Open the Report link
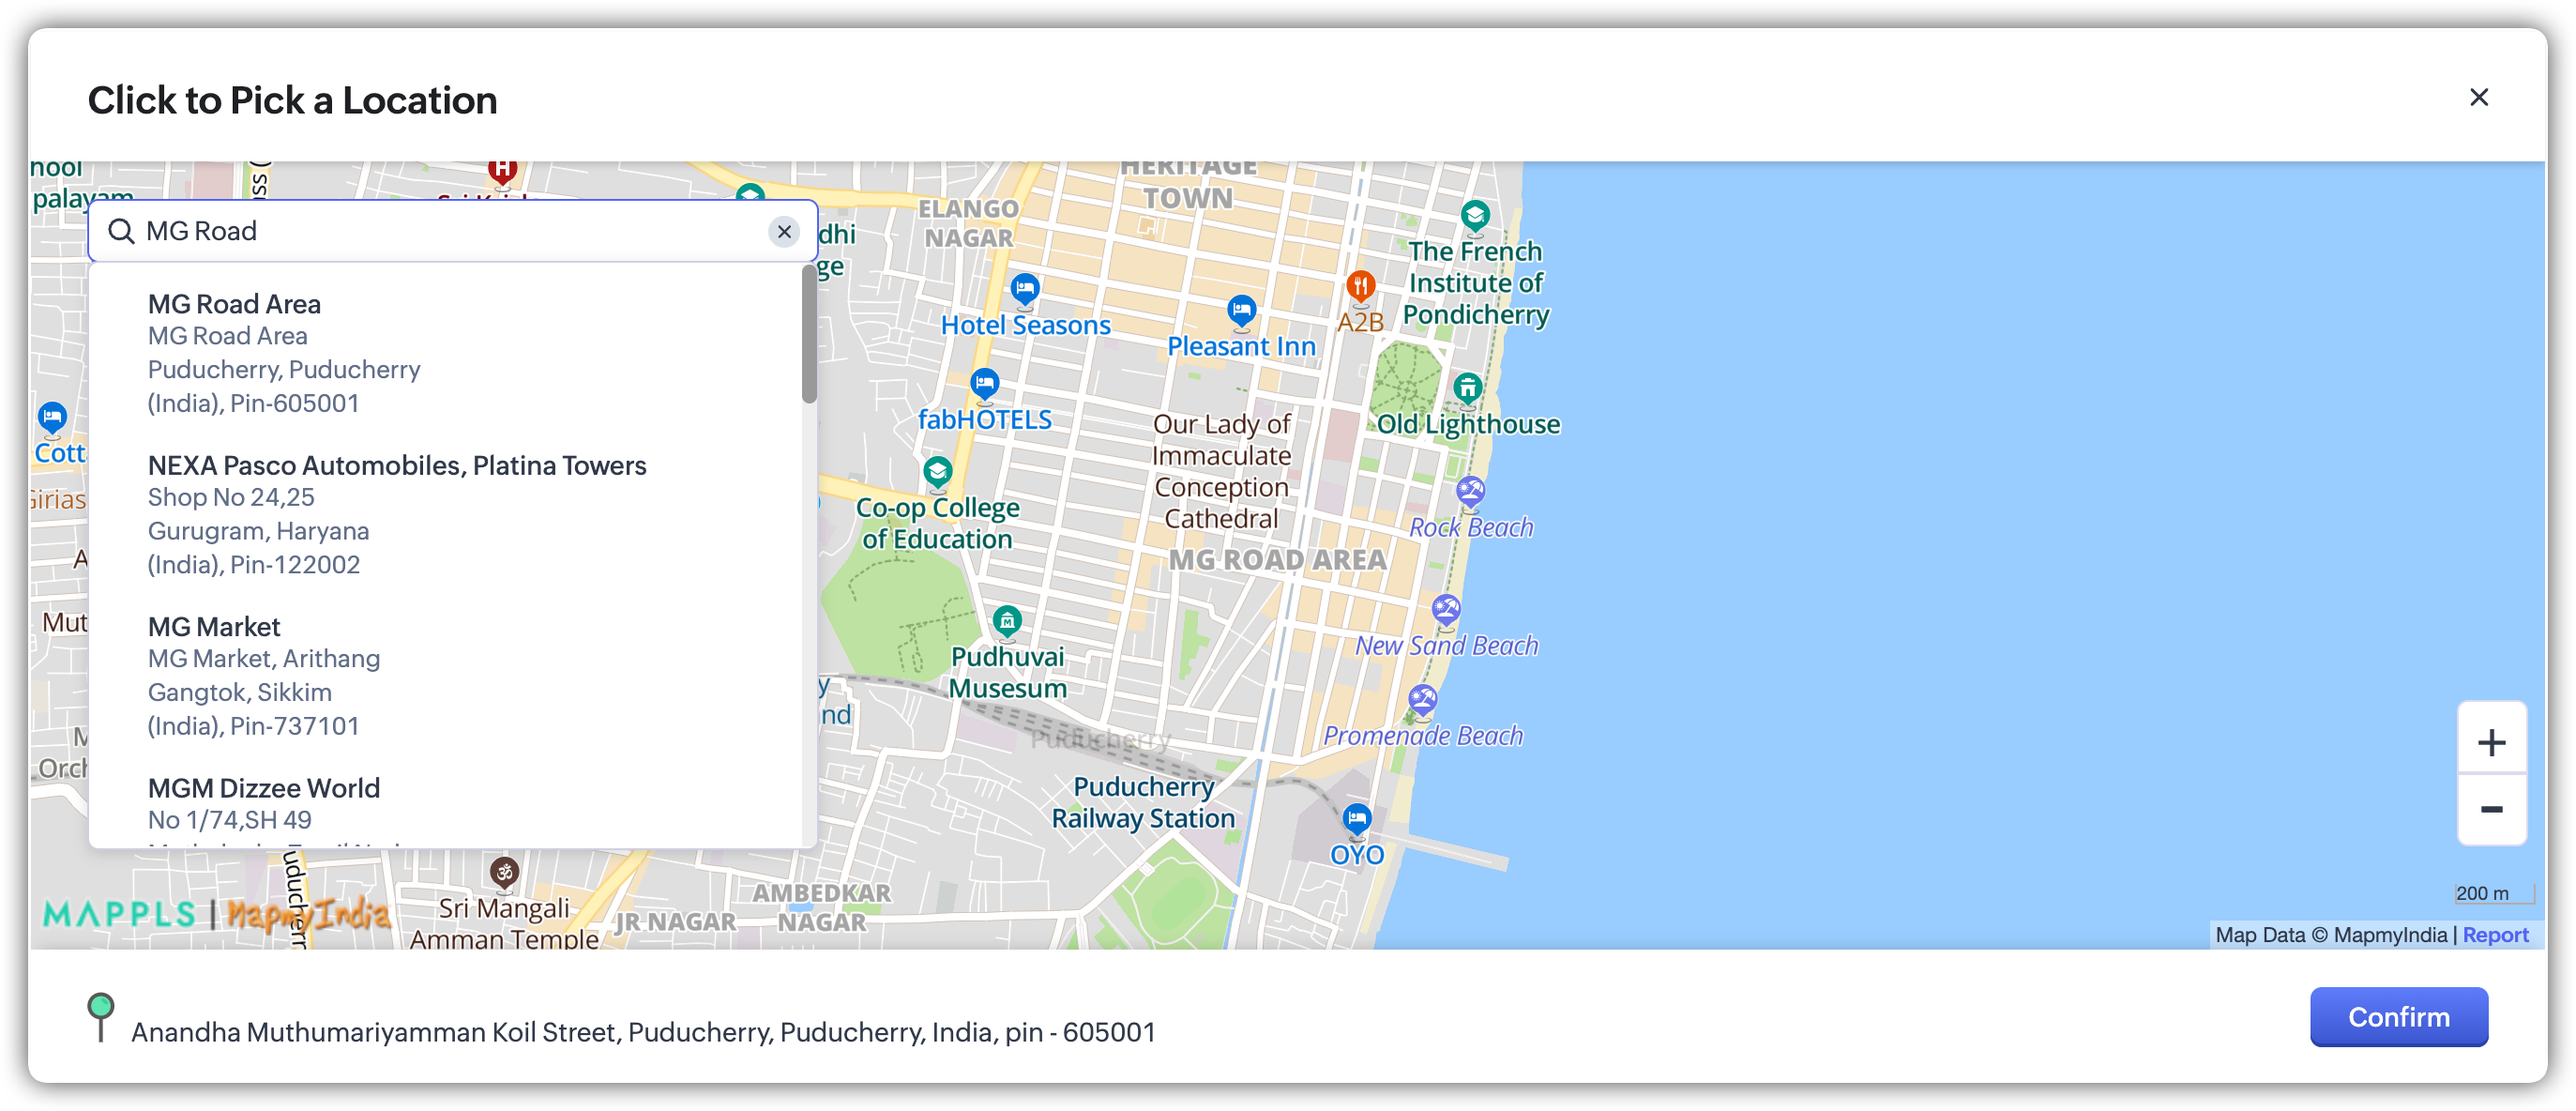2576x1111 pixels. [x=2495, y=935]
